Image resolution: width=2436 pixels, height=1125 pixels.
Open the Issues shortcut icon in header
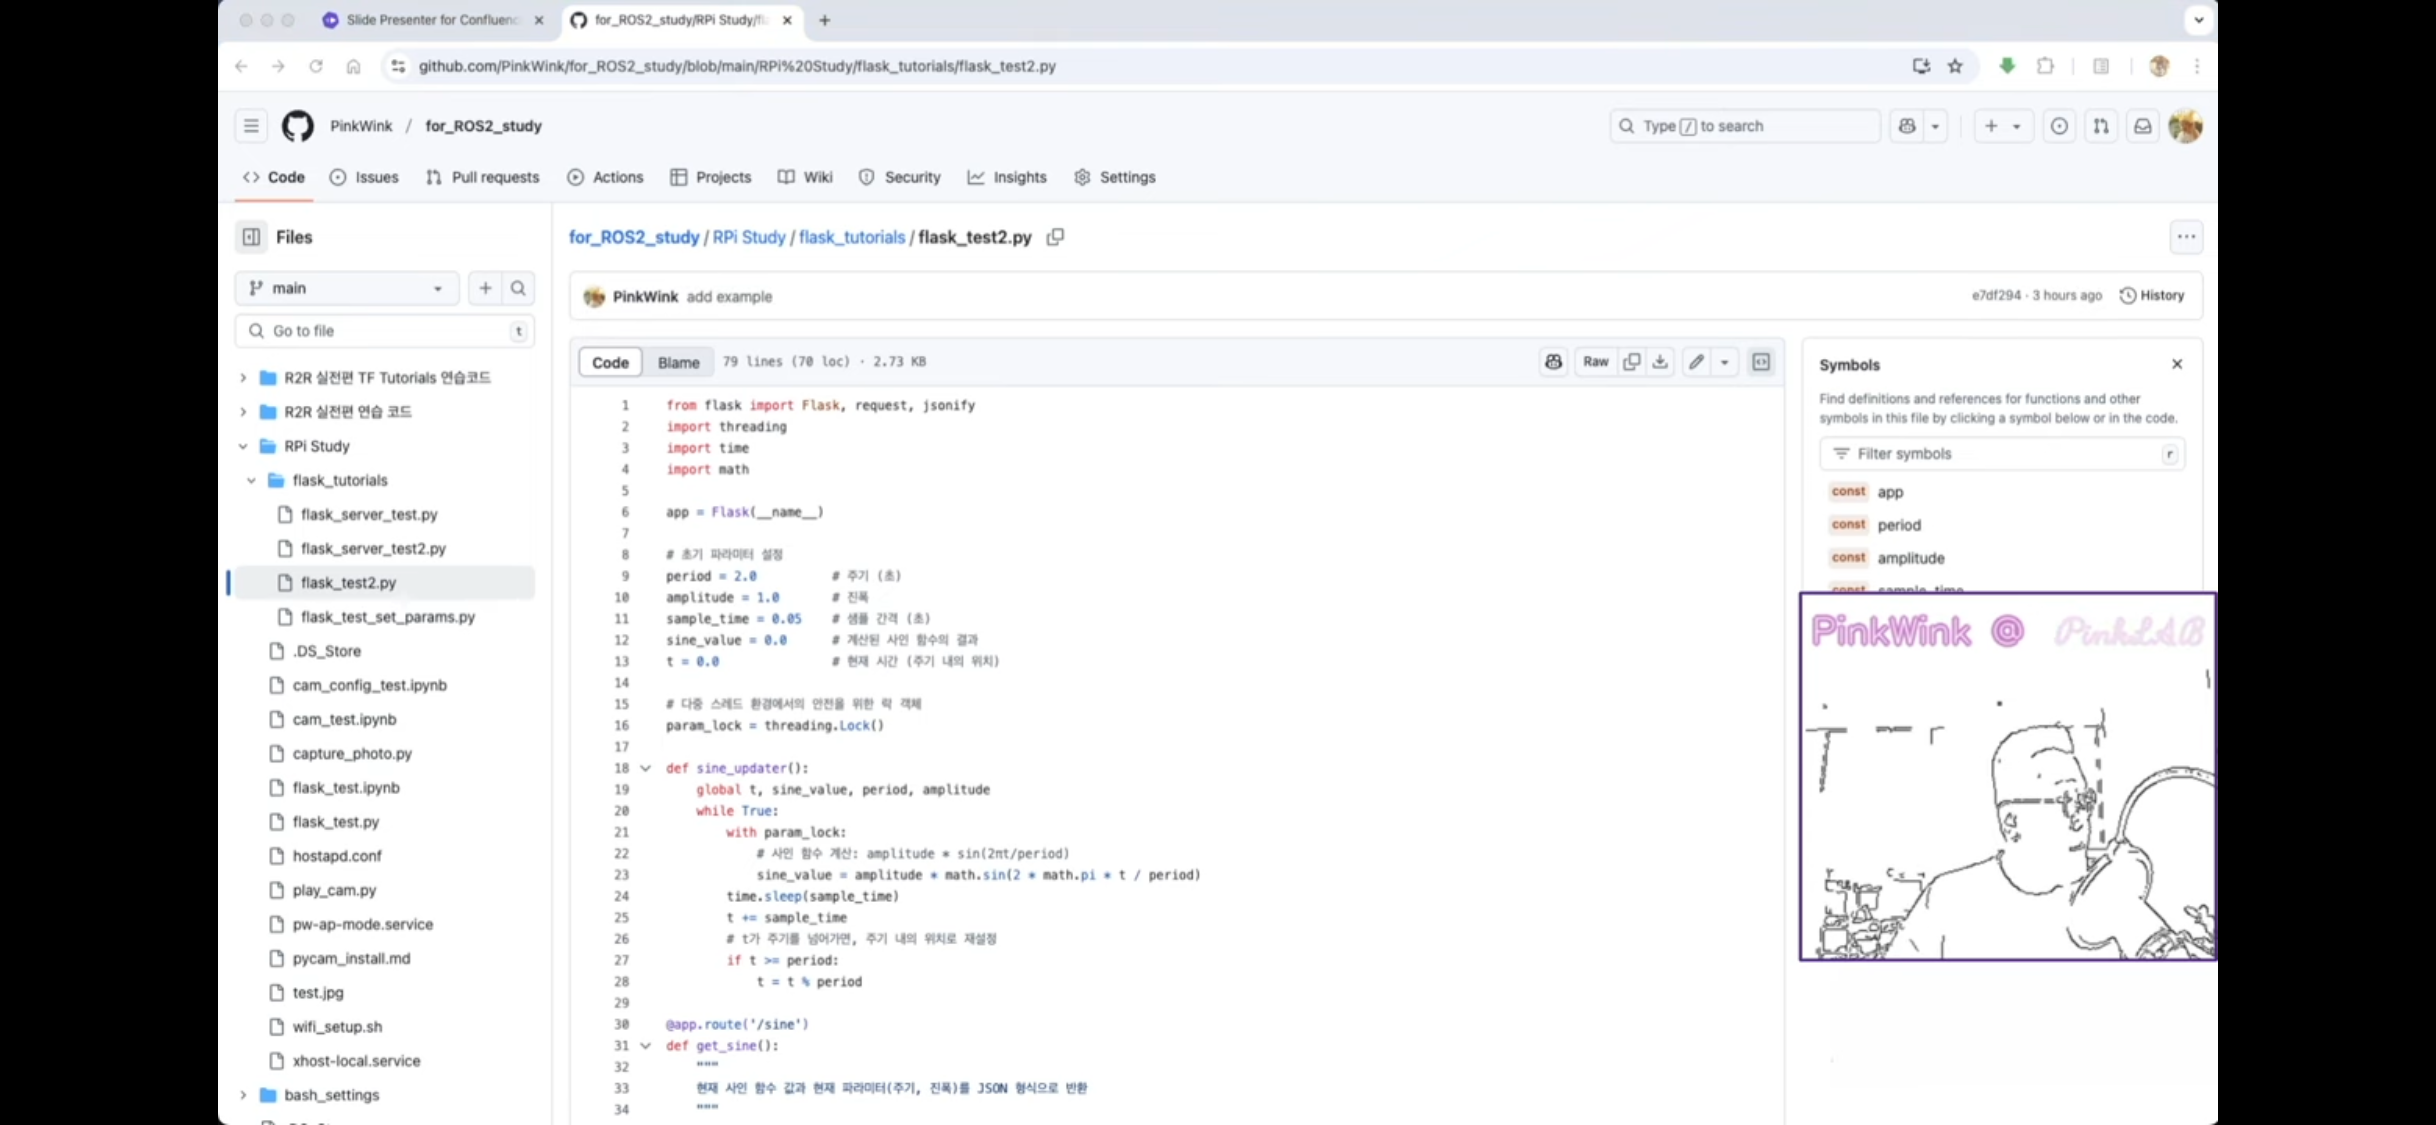[x=2059, y=126]
